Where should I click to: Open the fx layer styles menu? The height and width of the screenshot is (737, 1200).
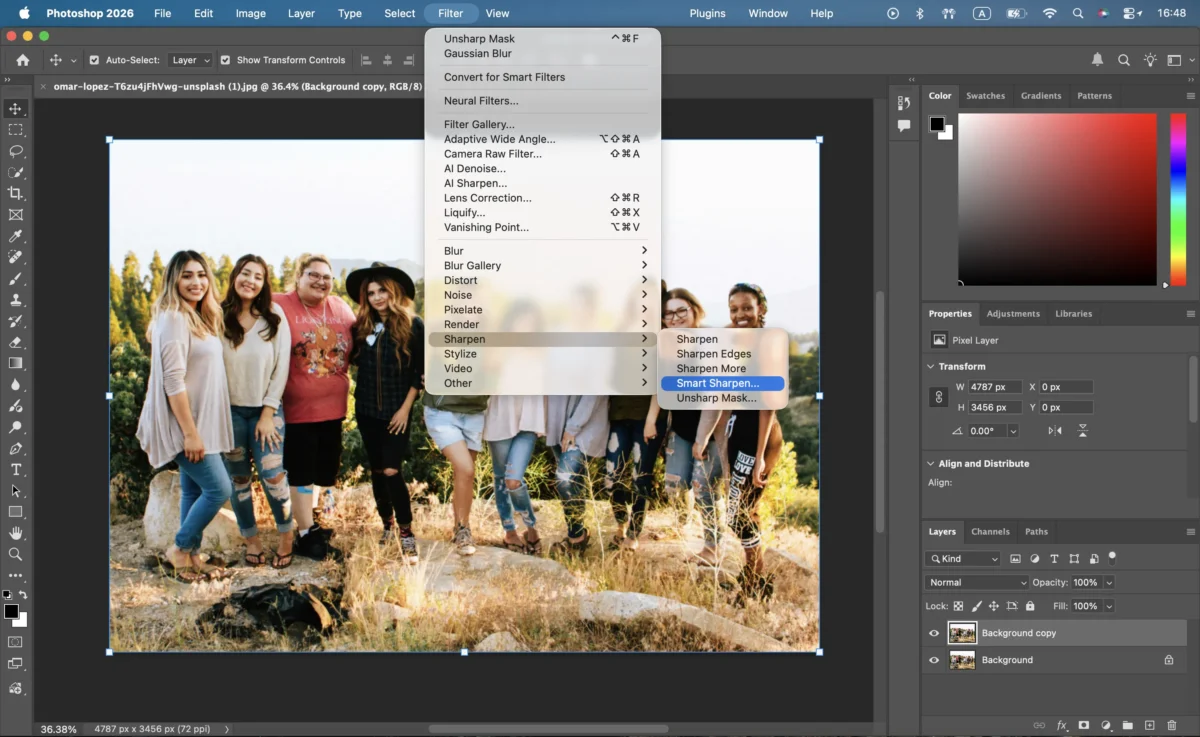(x=1062, y=726)
